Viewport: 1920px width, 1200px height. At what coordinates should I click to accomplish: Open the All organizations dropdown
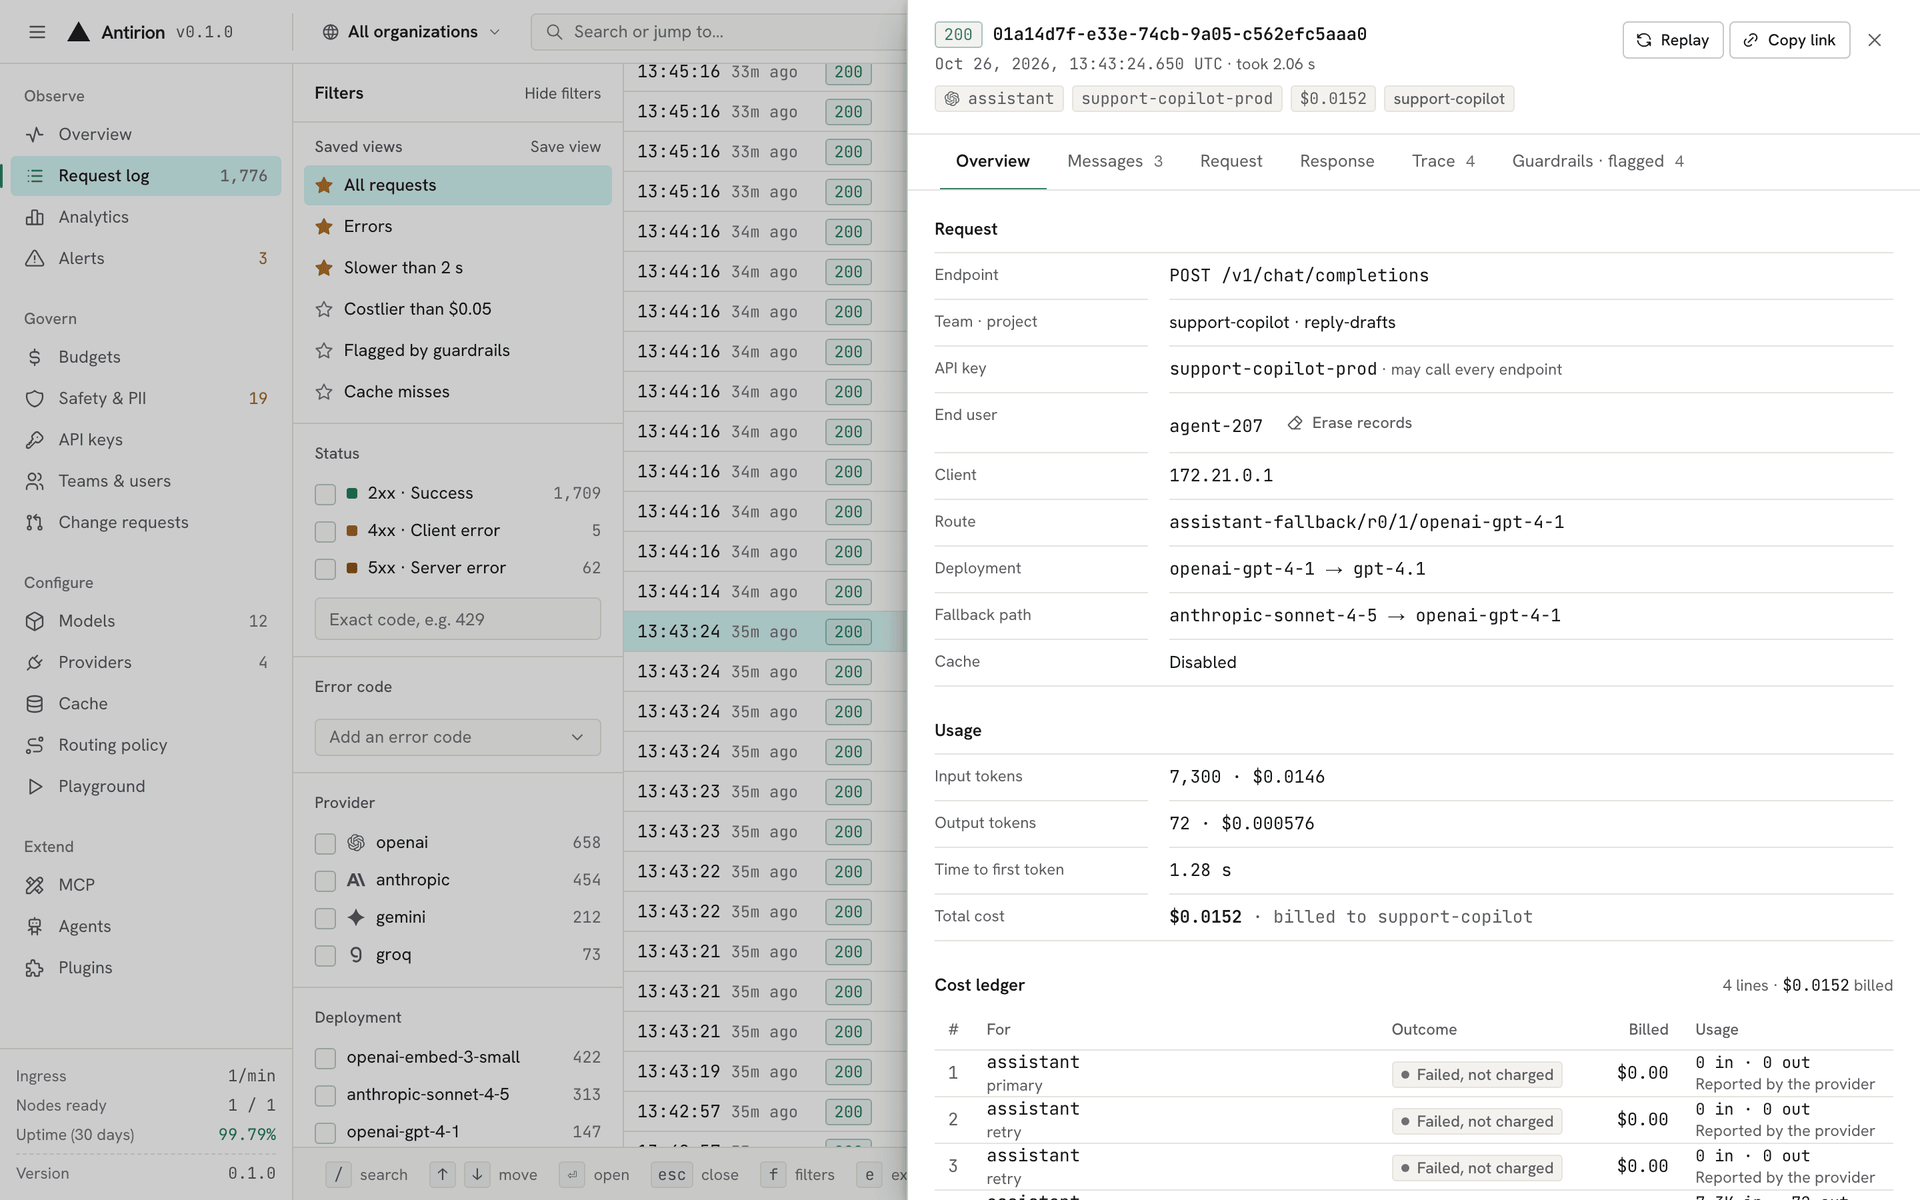click(411, 32)
